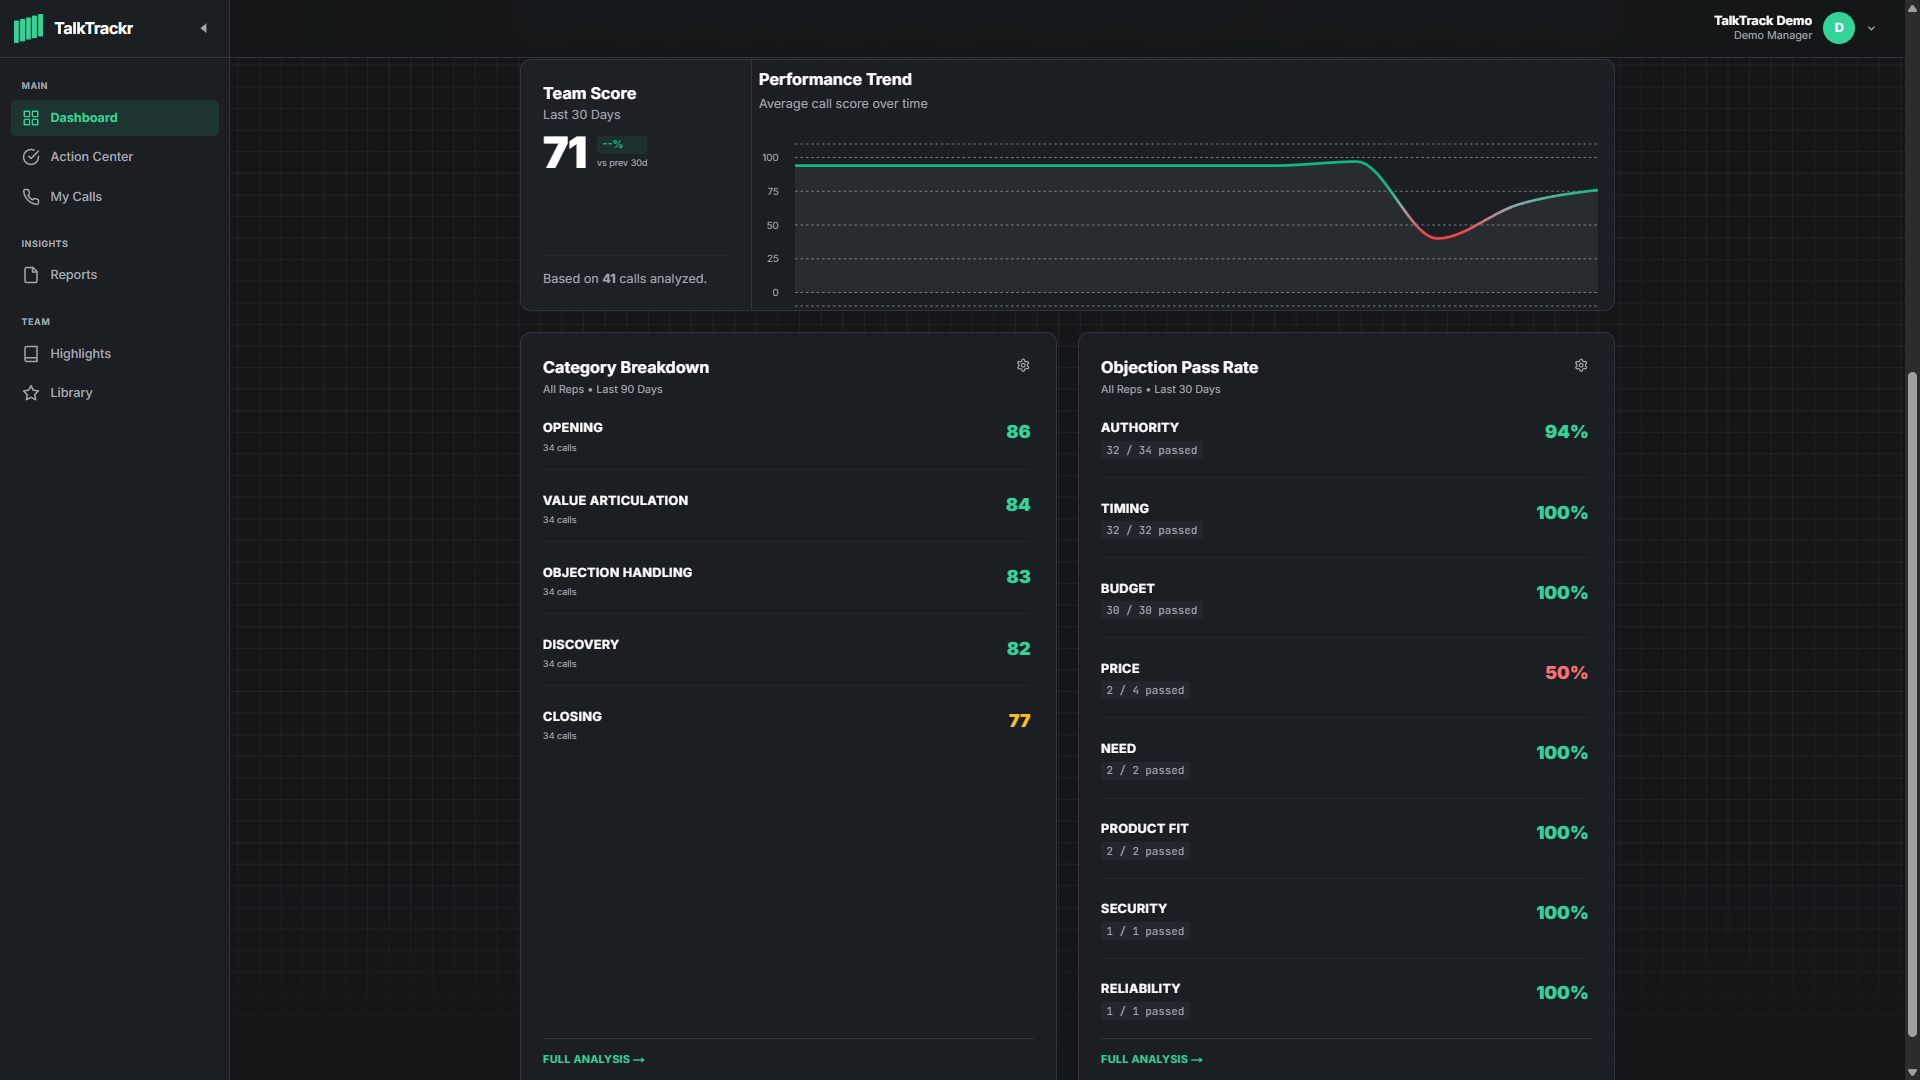This screenshot has width=1920, height=1080.
Task: Click the TalkTrackr logo icon
Action: (28, 28)
